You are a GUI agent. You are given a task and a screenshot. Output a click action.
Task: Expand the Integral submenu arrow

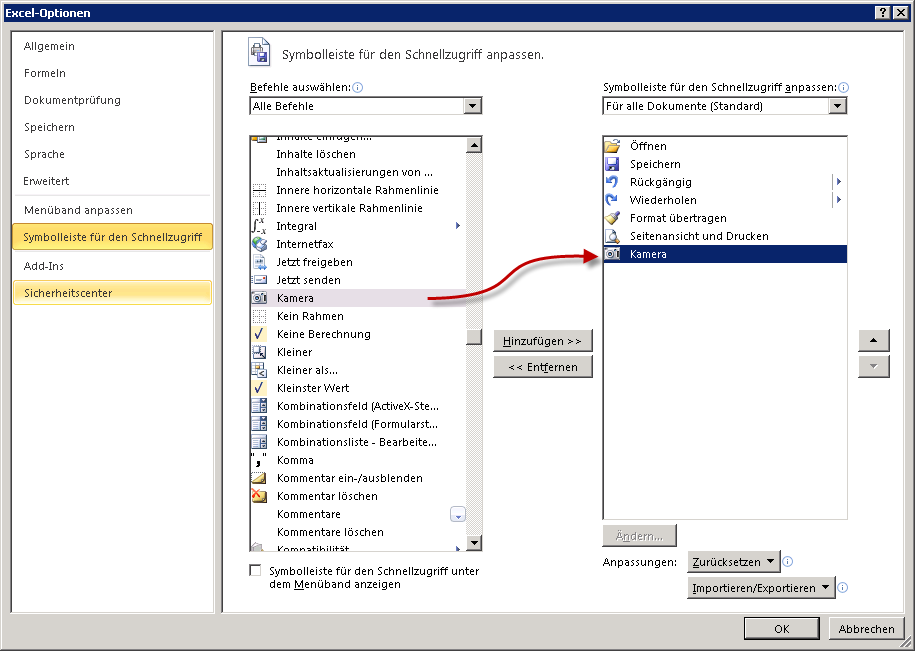tap(458, 226)
